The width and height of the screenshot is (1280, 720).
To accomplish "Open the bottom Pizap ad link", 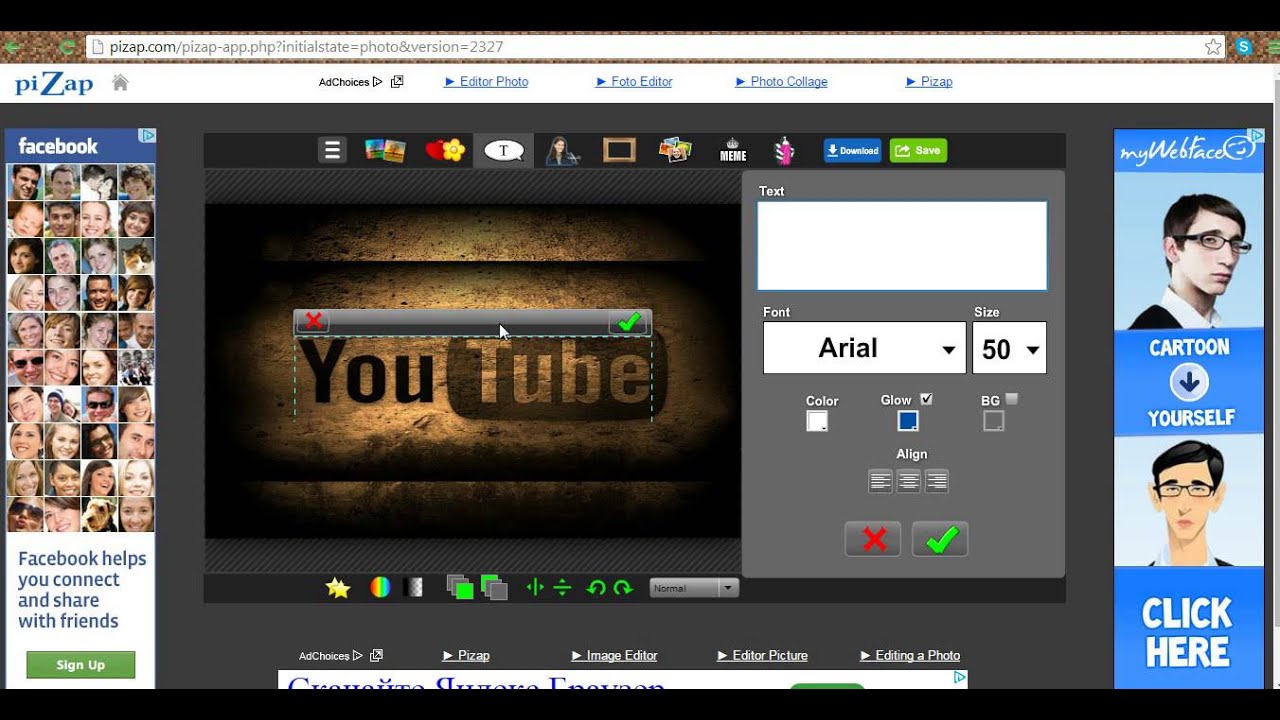I will [466, 656].
